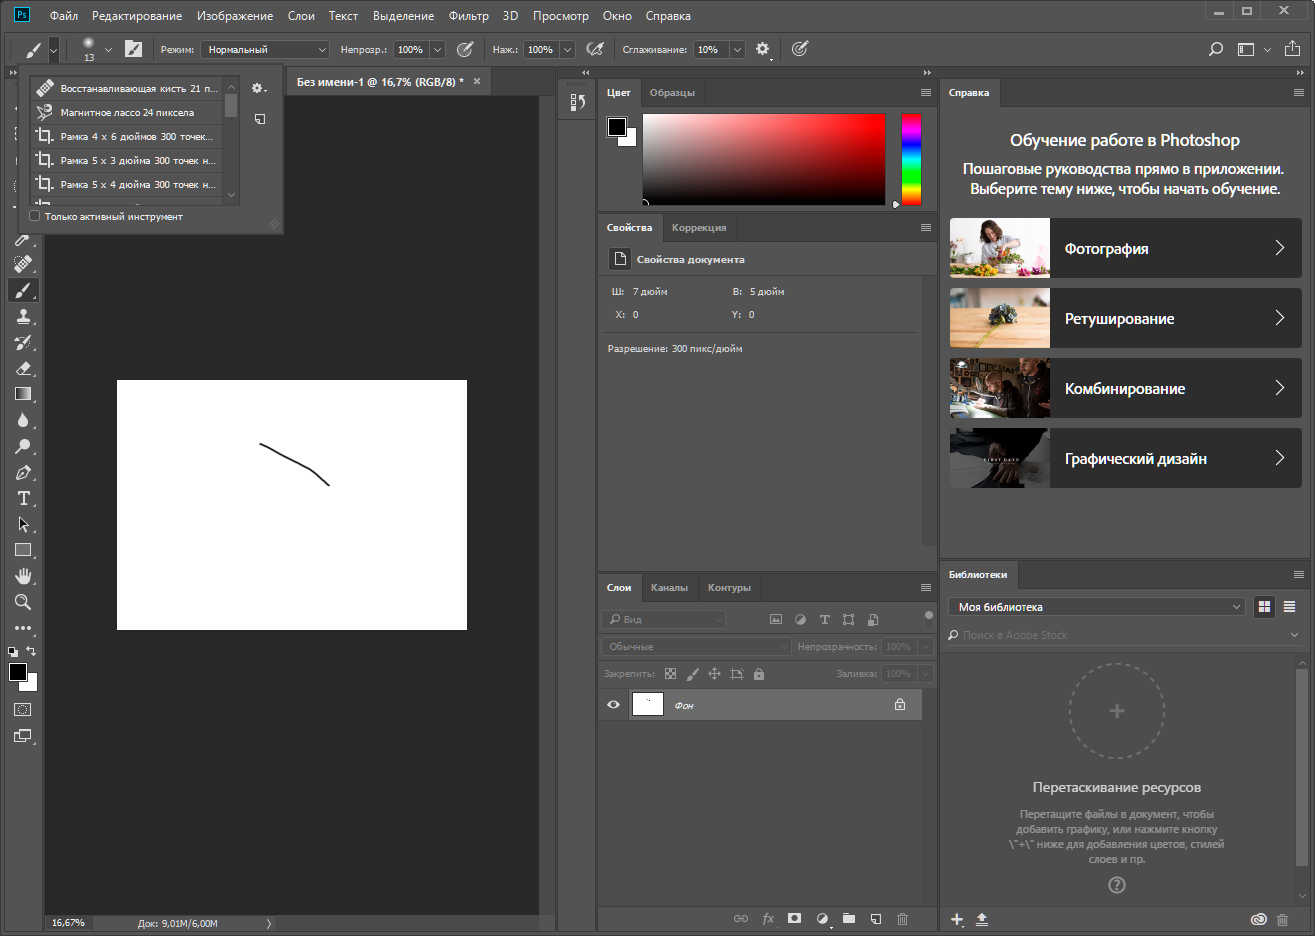Add layer style fx button

[768, 918]
